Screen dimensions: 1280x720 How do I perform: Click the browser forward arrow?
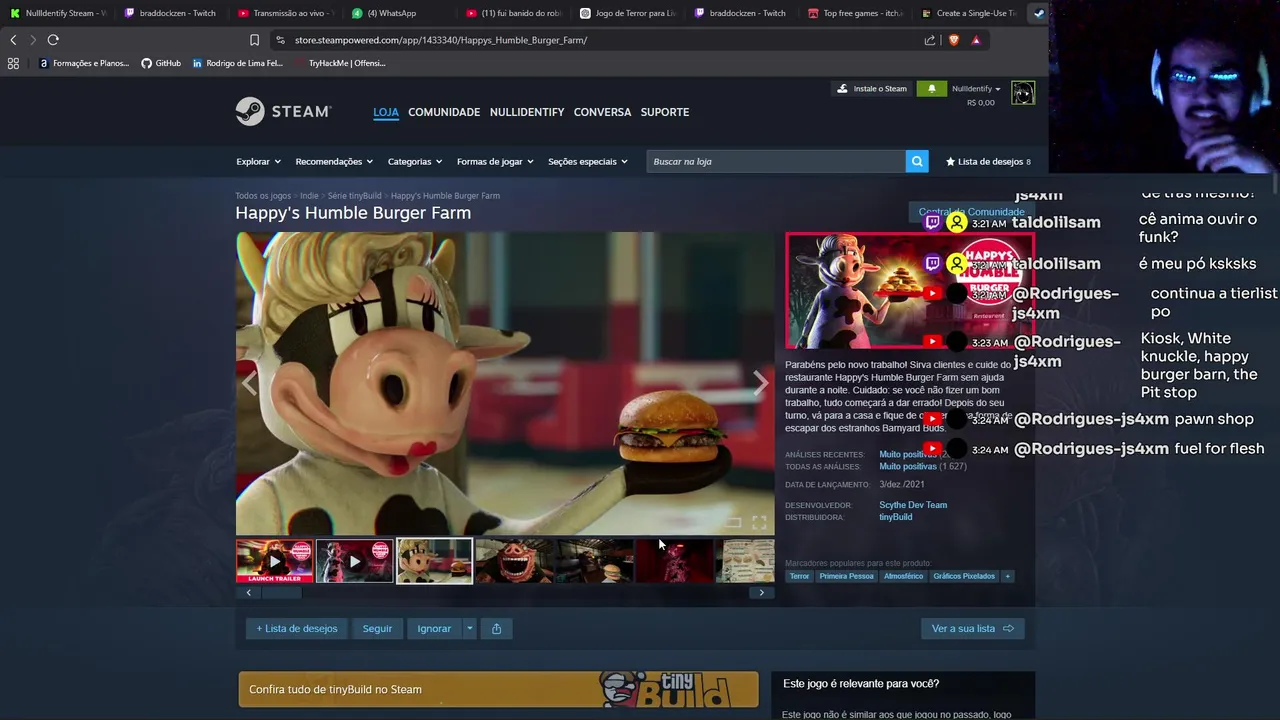[33, 40]
